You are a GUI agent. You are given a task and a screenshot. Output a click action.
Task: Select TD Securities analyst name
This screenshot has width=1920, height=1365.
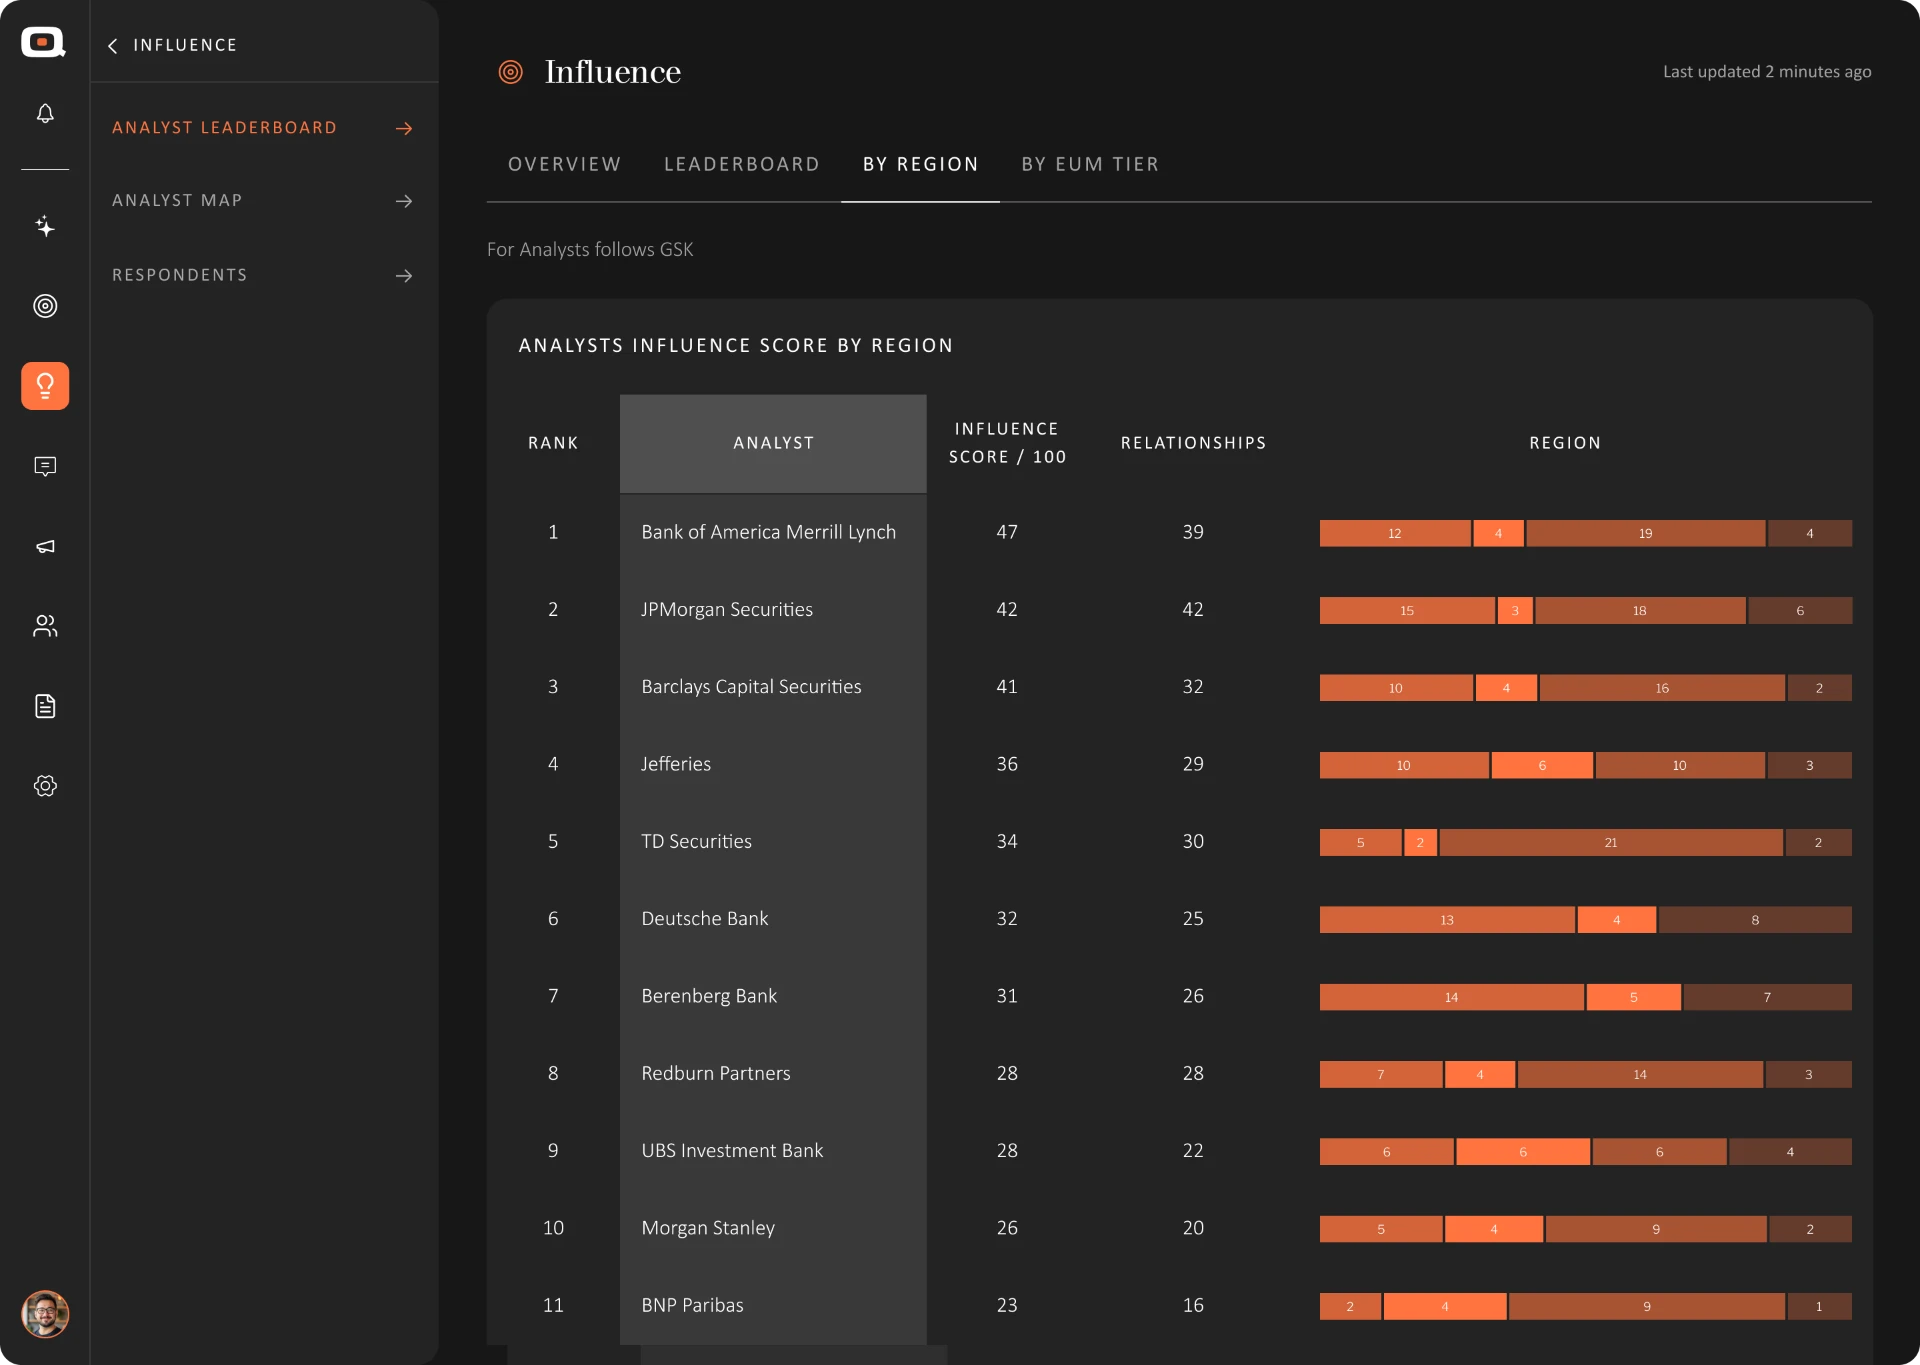696,842
